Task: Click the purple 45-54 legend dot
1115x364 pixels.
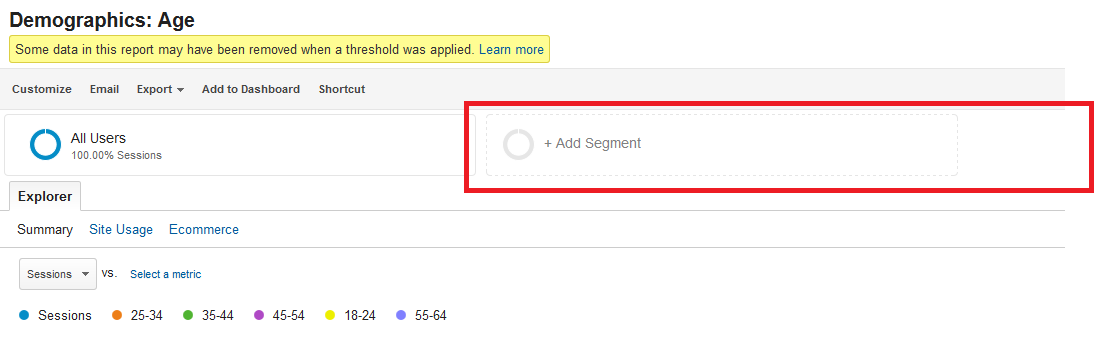Action: 260,316
